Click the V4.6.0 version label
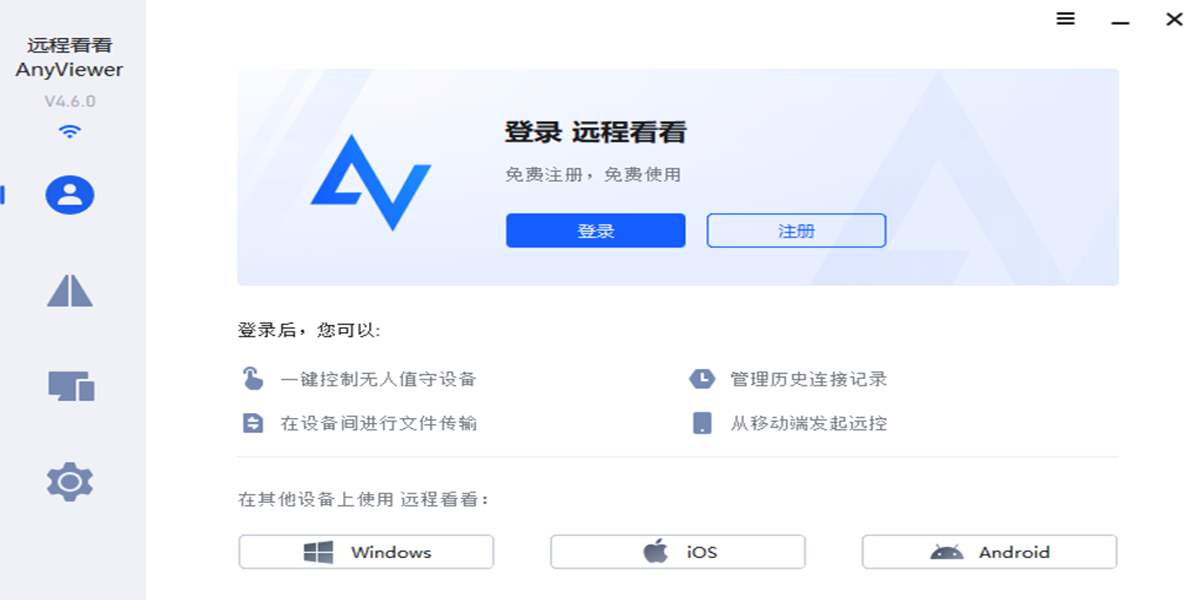This screenshot has width=1200, height=600. point(70,101)
